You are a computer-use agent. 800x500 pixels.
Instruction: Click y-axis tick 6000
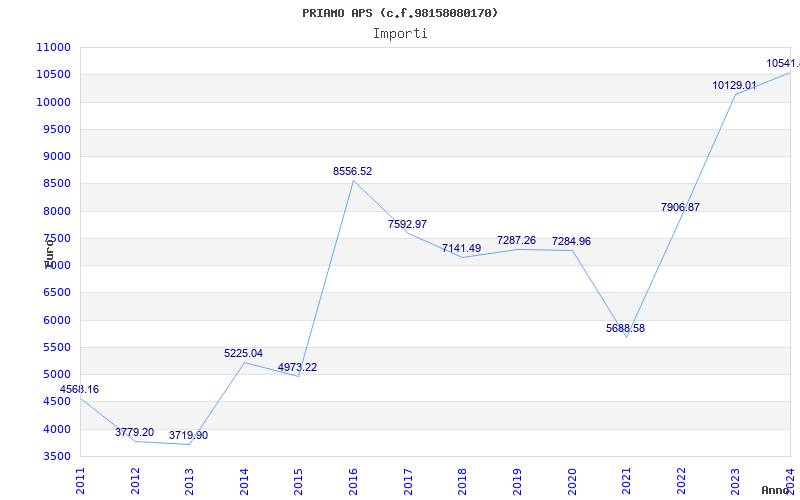tap(56, 320)
